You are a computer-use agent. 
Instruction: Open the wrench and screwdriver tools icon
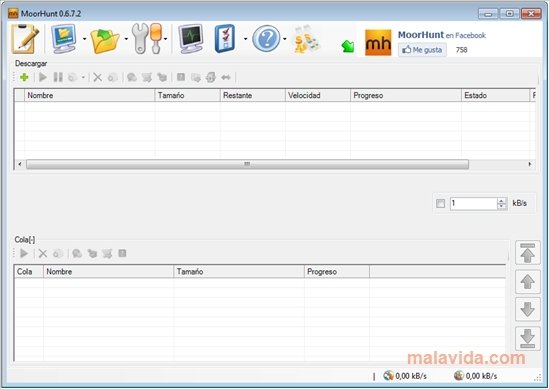point(147,39)
